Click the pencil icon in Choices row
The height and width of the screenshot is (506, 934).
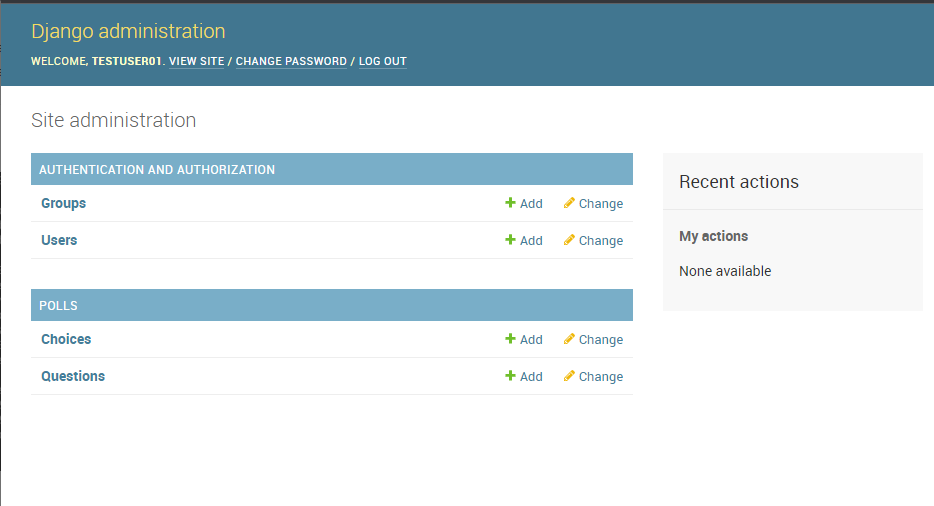click(x=569, y=339)
